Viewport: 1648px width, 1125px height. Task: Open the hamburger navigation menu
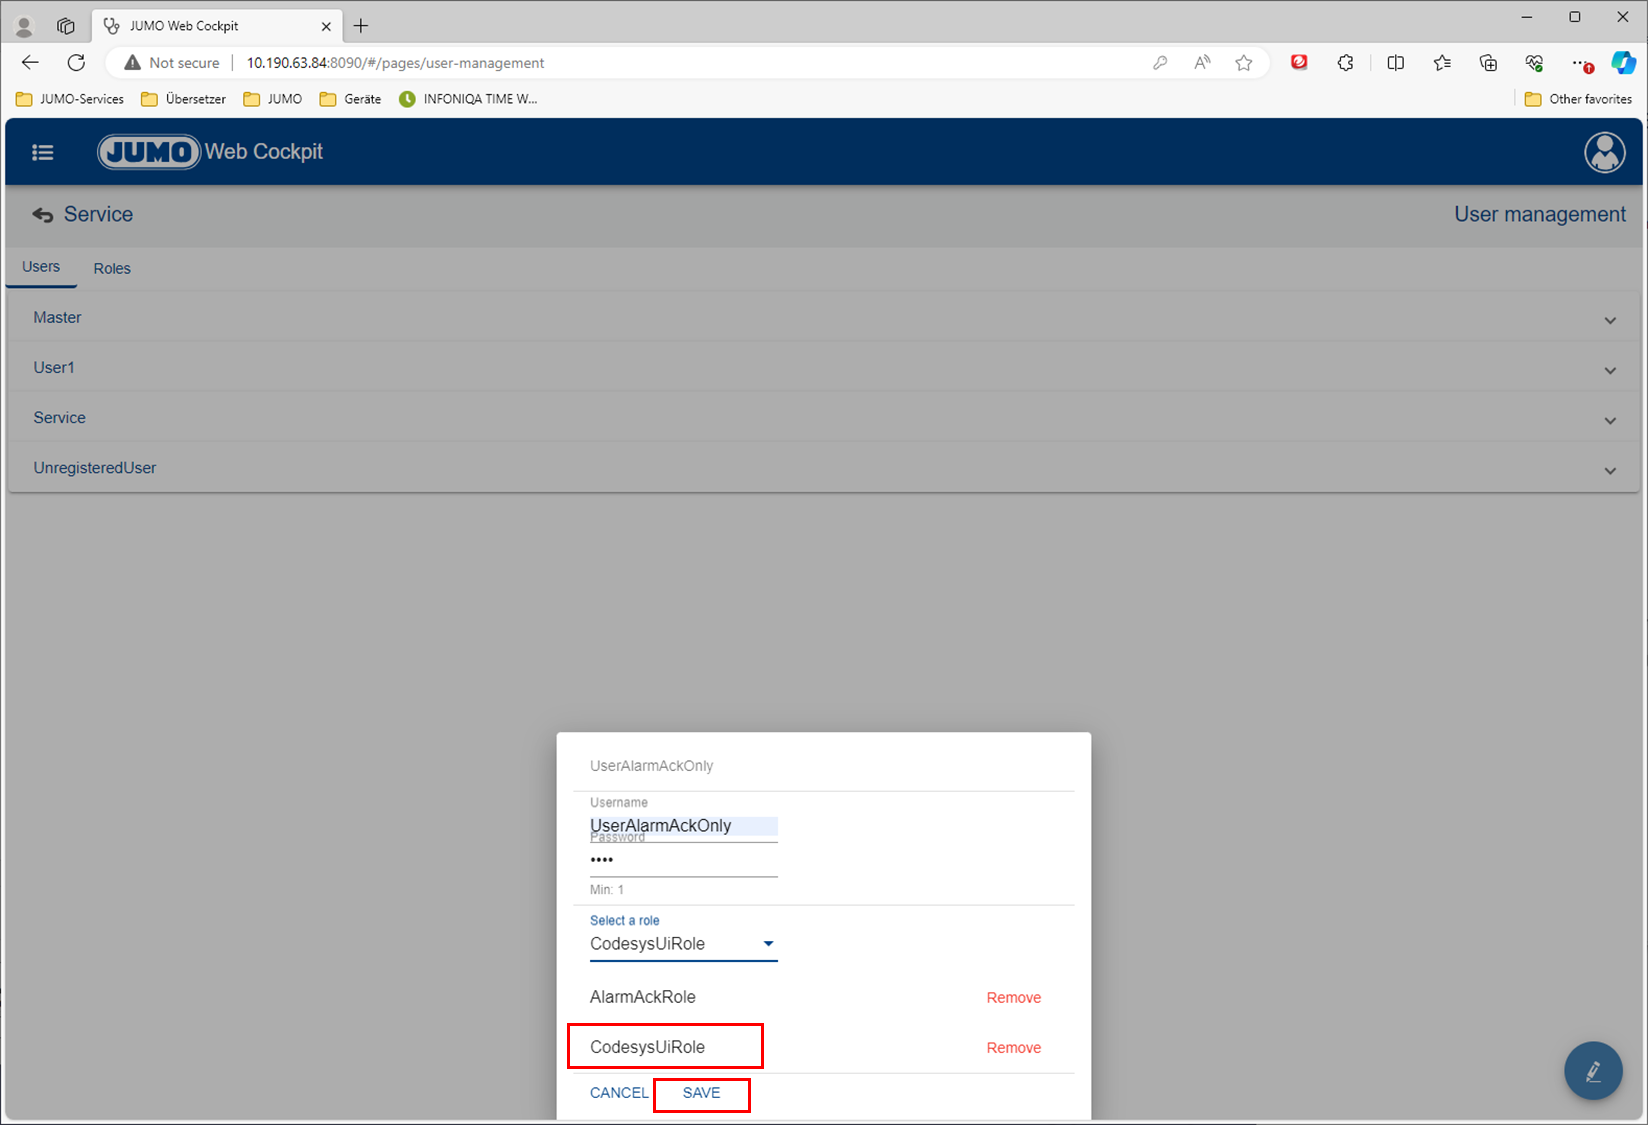pyautogui.click(x=42, y=152)
